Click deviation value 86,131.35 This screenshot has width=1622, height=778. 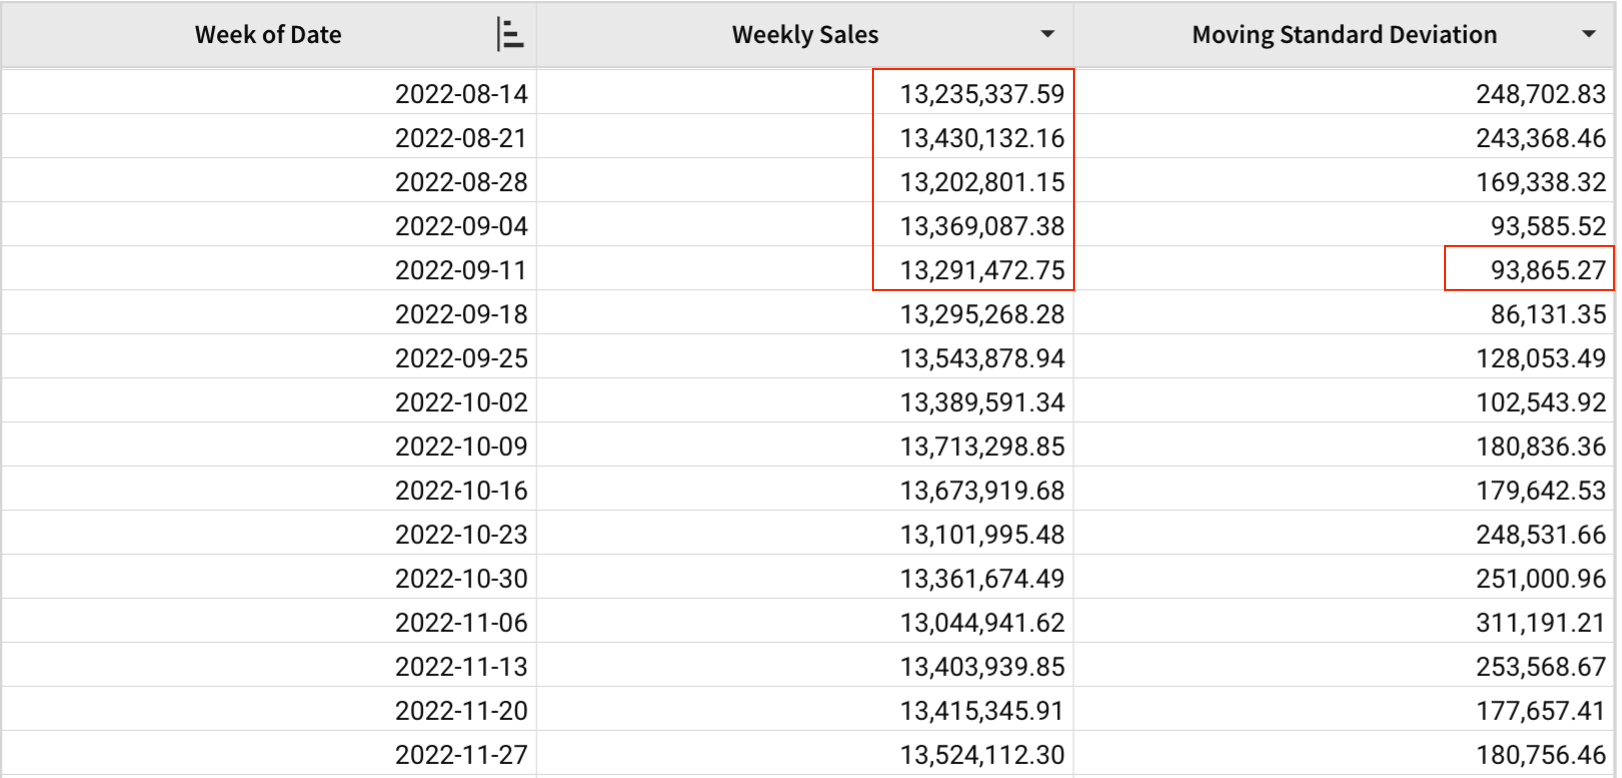tap(1547, 315)
